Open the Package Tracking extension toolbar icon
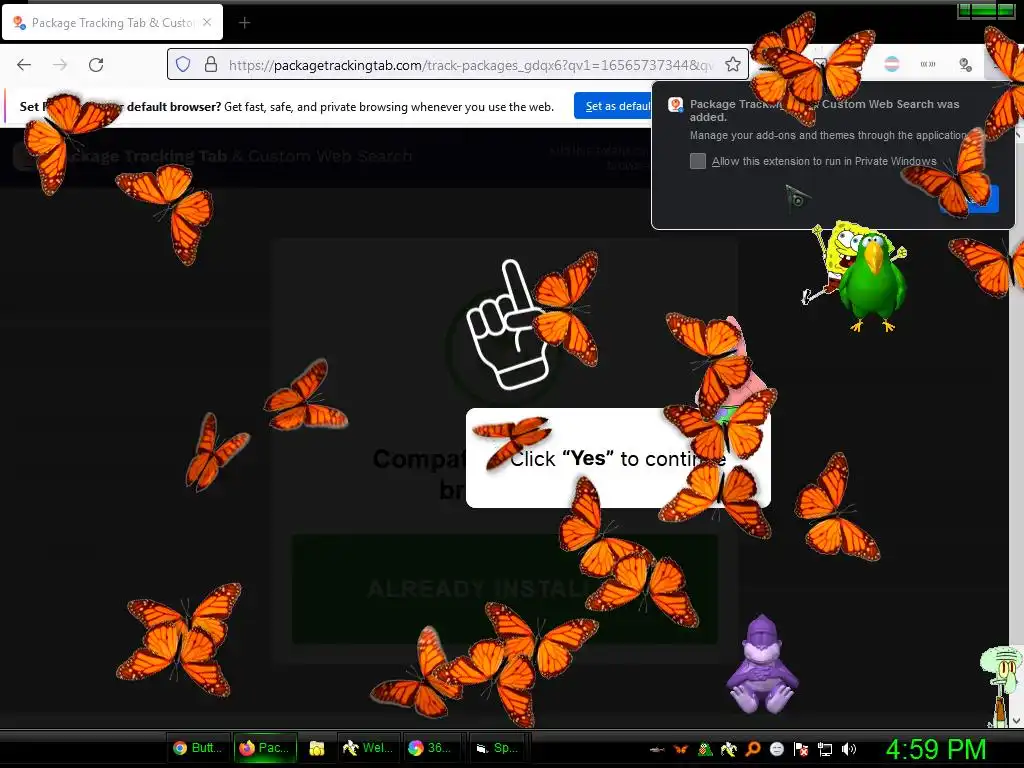Viewport: 1024px width, 768px height. click(965, 64)
